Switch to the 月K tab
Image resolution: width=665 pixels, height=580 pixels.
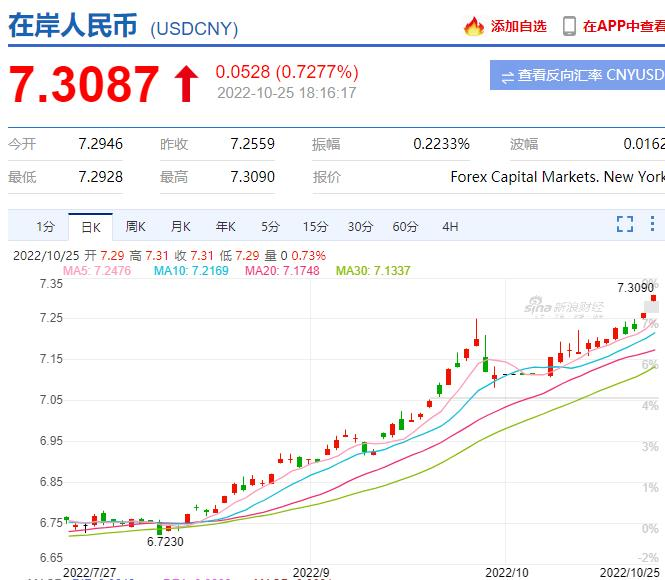180,227
